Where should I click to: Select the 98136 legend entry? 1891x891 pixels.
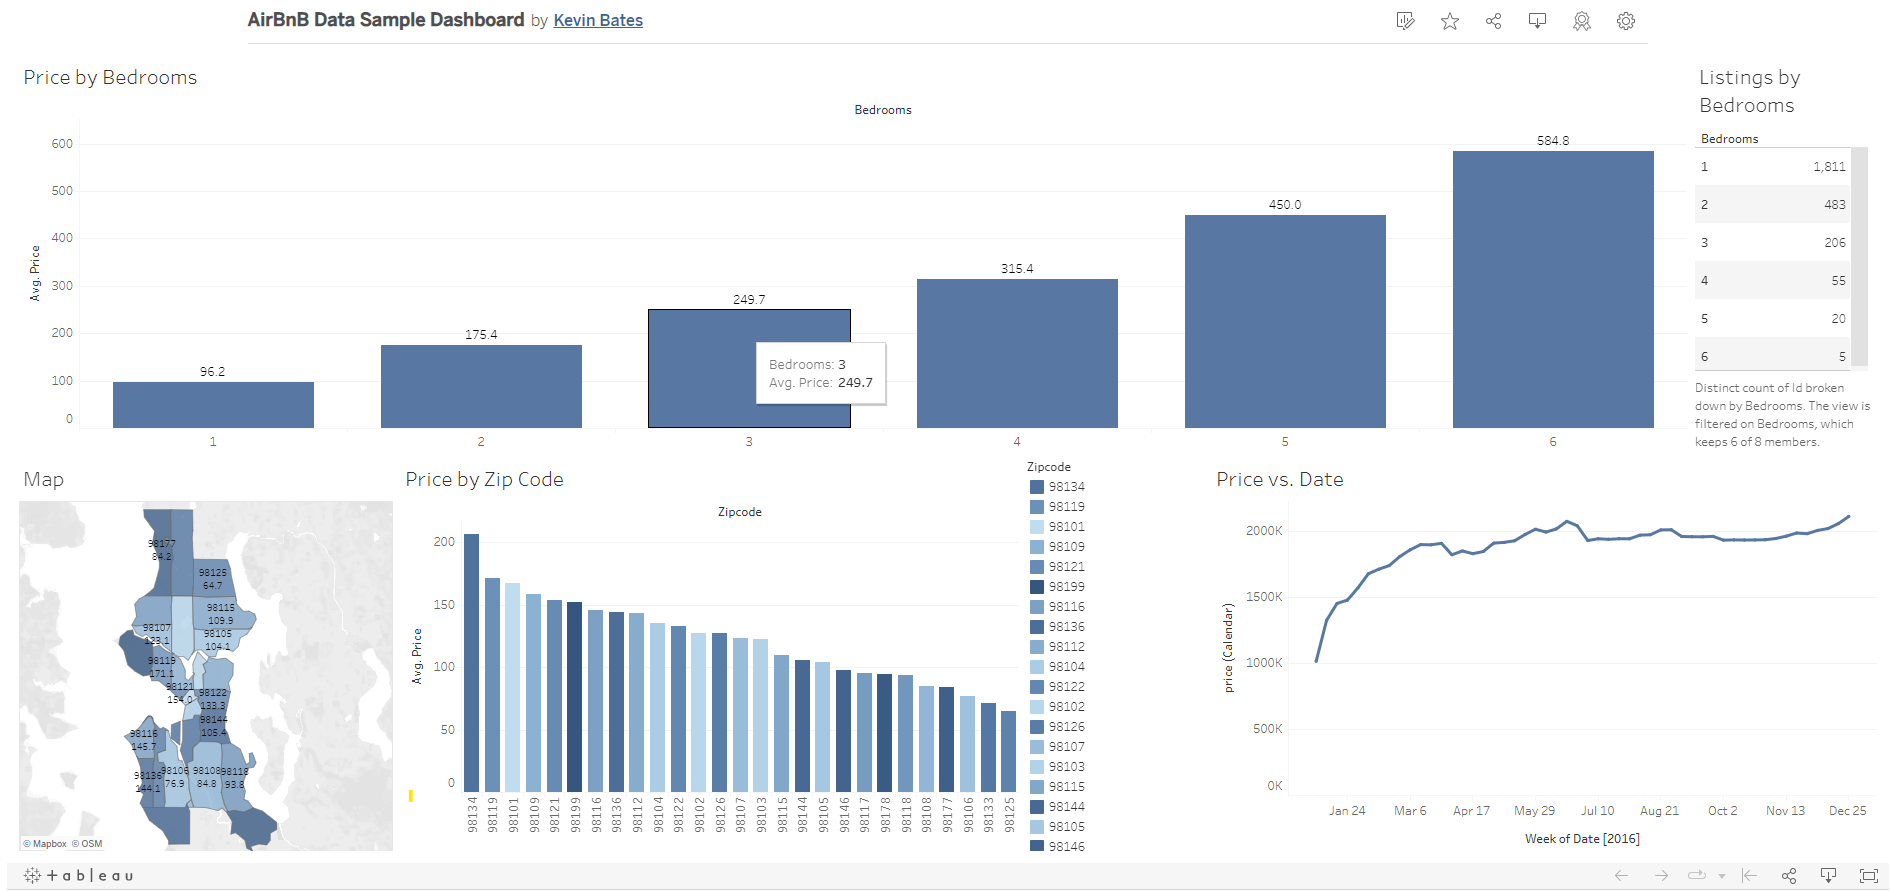pos(1057,627)
